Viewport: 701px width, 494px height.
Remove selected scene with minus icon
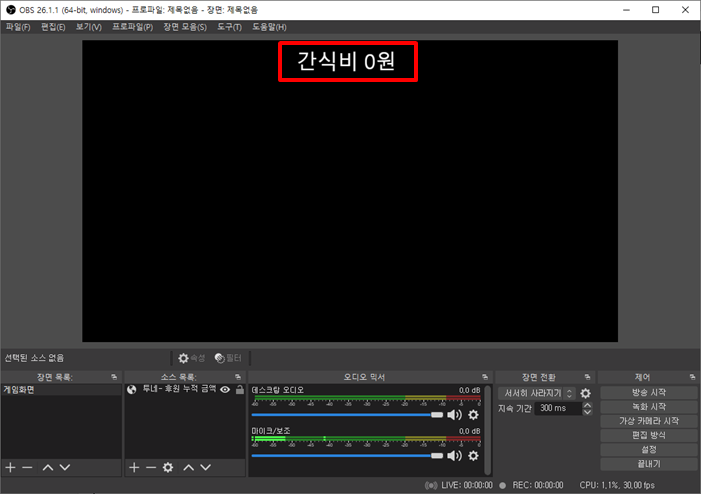(x=27, y=468)
